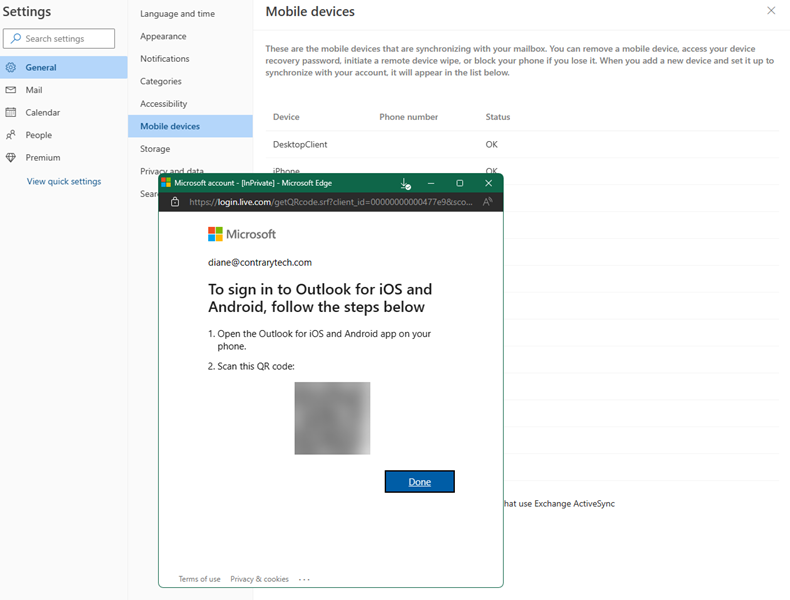
Task: Click the lock site info icon
Action: pyautogui.click(x=175, y=202)
